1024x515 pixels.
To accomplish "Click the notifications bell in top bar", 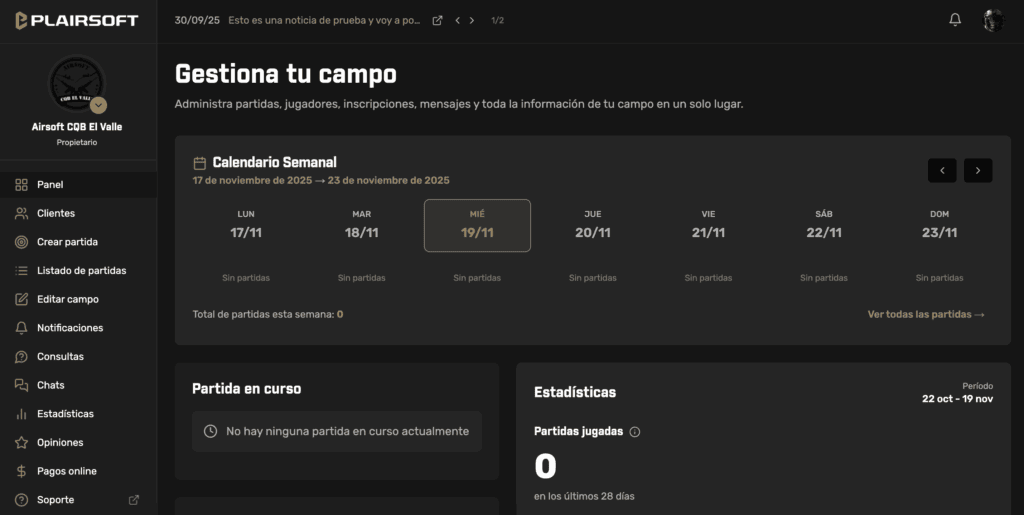I will pos(955,20).
